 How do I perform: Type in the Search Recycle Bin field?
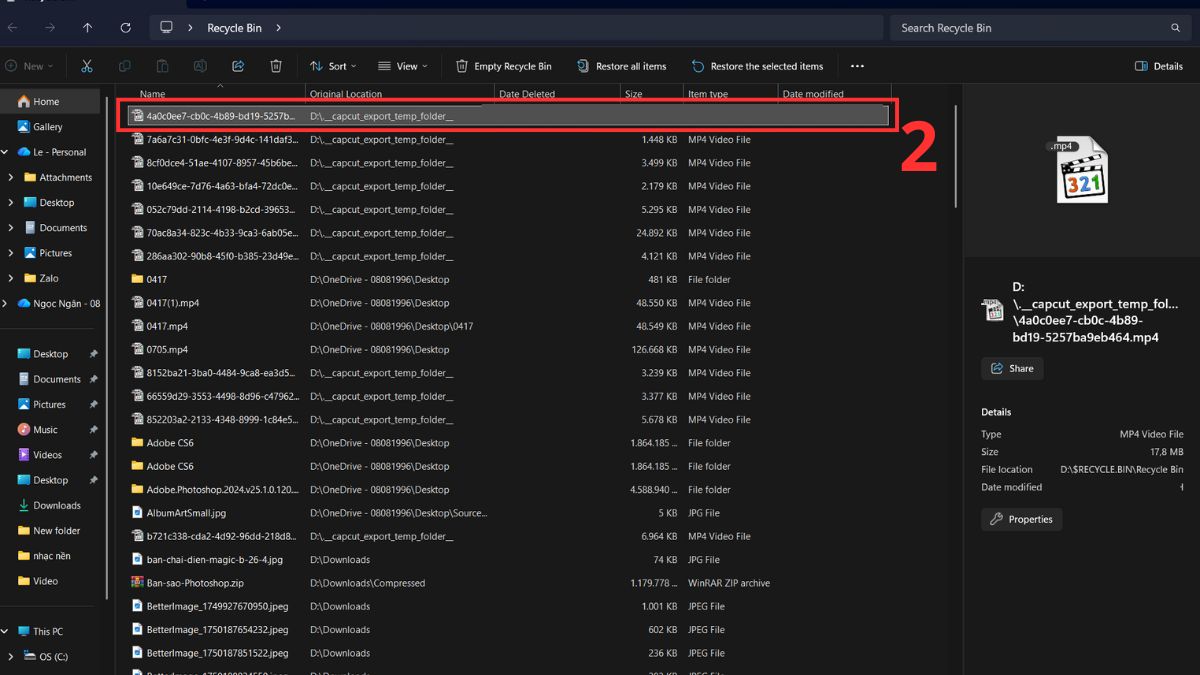1030,28
